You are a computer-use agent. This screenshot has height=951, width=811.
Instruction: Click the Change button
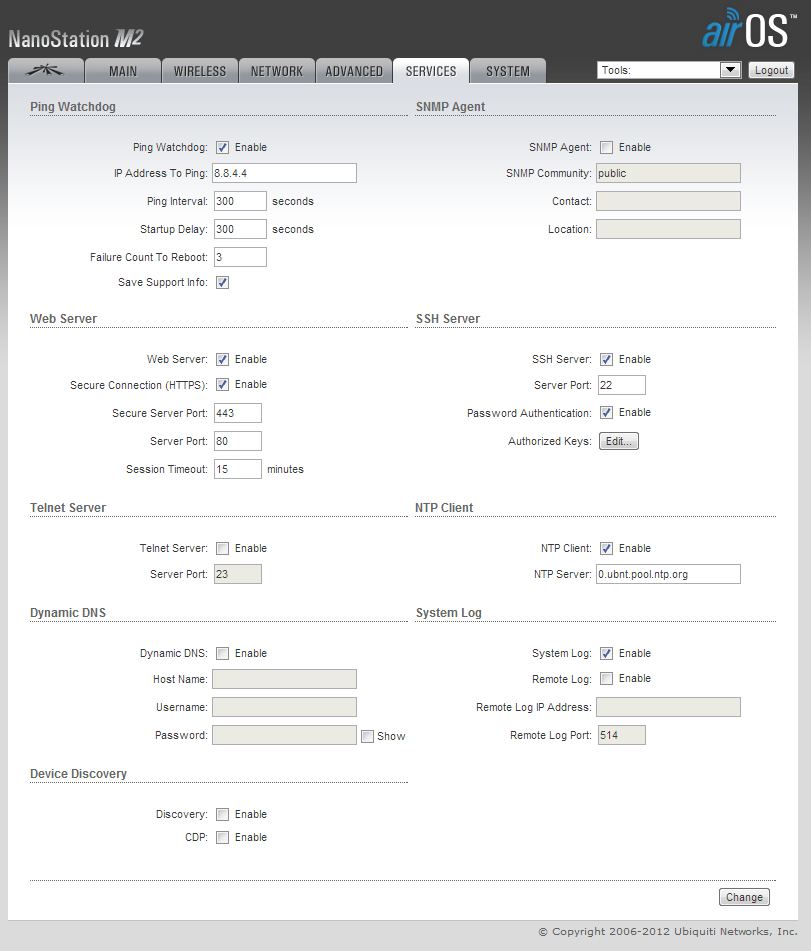[744, 897]
